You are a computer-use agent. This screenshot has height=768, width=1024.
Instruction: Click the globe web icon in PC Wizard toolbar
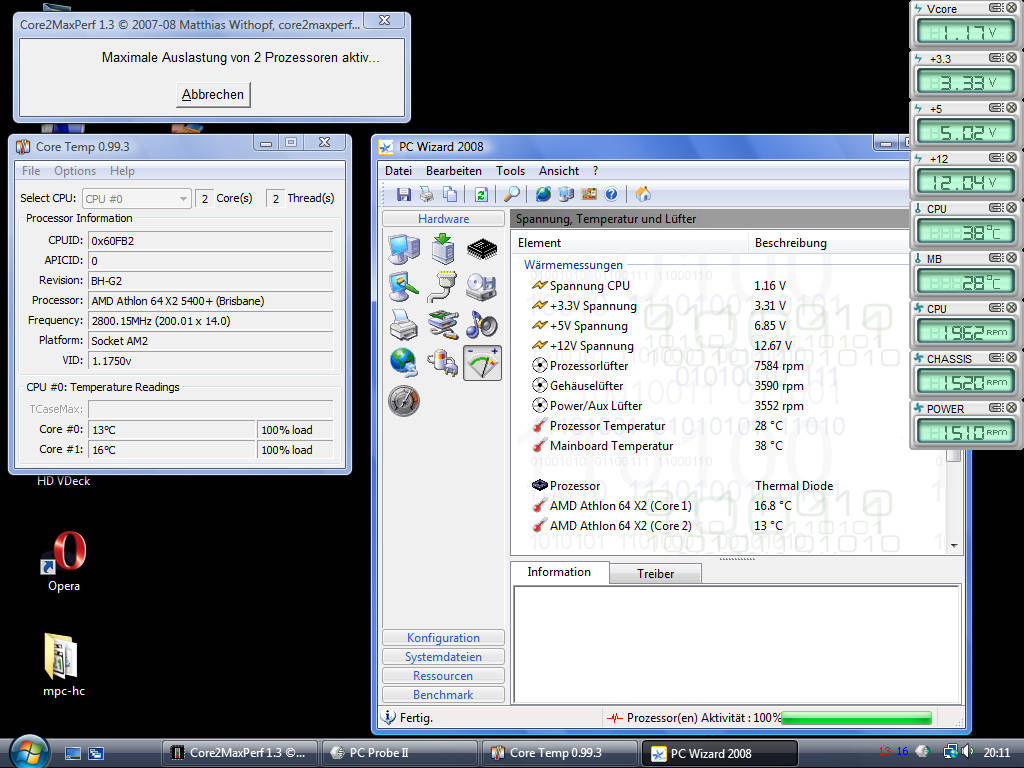543,194
